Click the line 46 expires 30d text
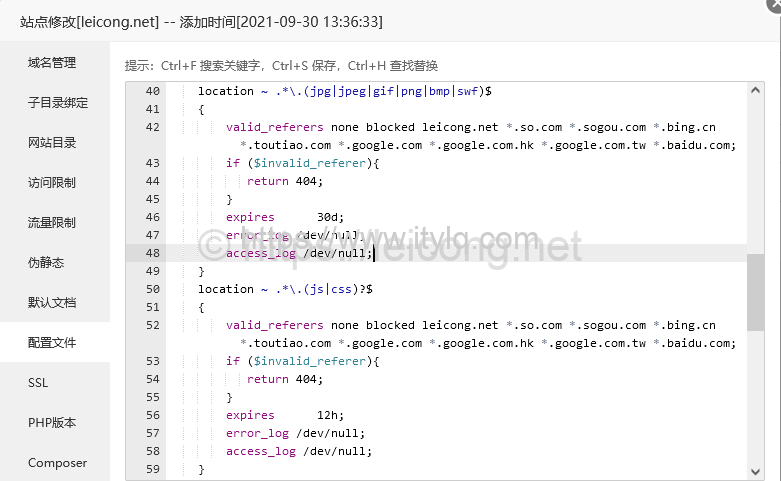Screen dimensions: 781x481 [x=282, y=217]
